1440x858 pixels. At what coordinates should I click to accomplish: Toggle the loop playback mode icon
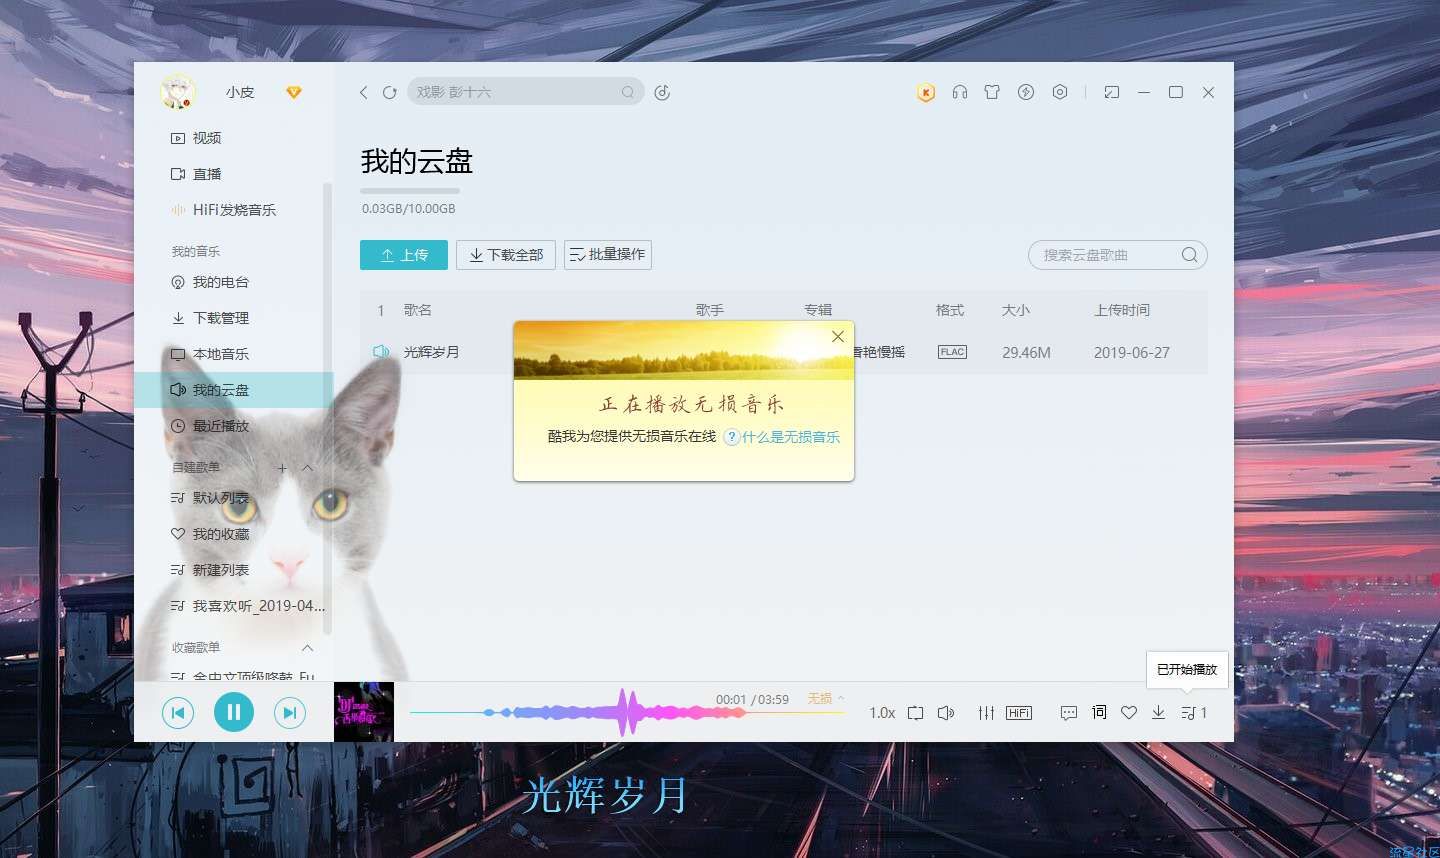tap(915, 713)
